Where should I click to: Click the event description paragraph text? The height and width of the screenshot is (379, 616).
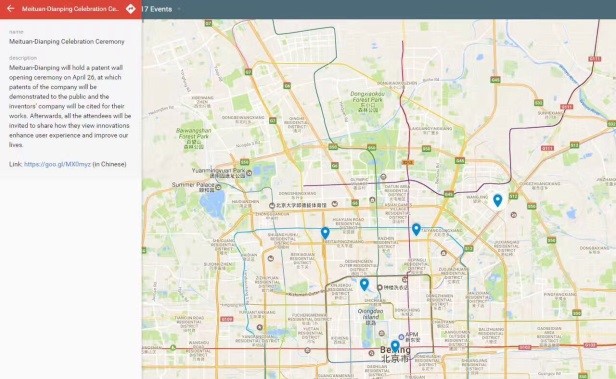(x=70, y=106)
